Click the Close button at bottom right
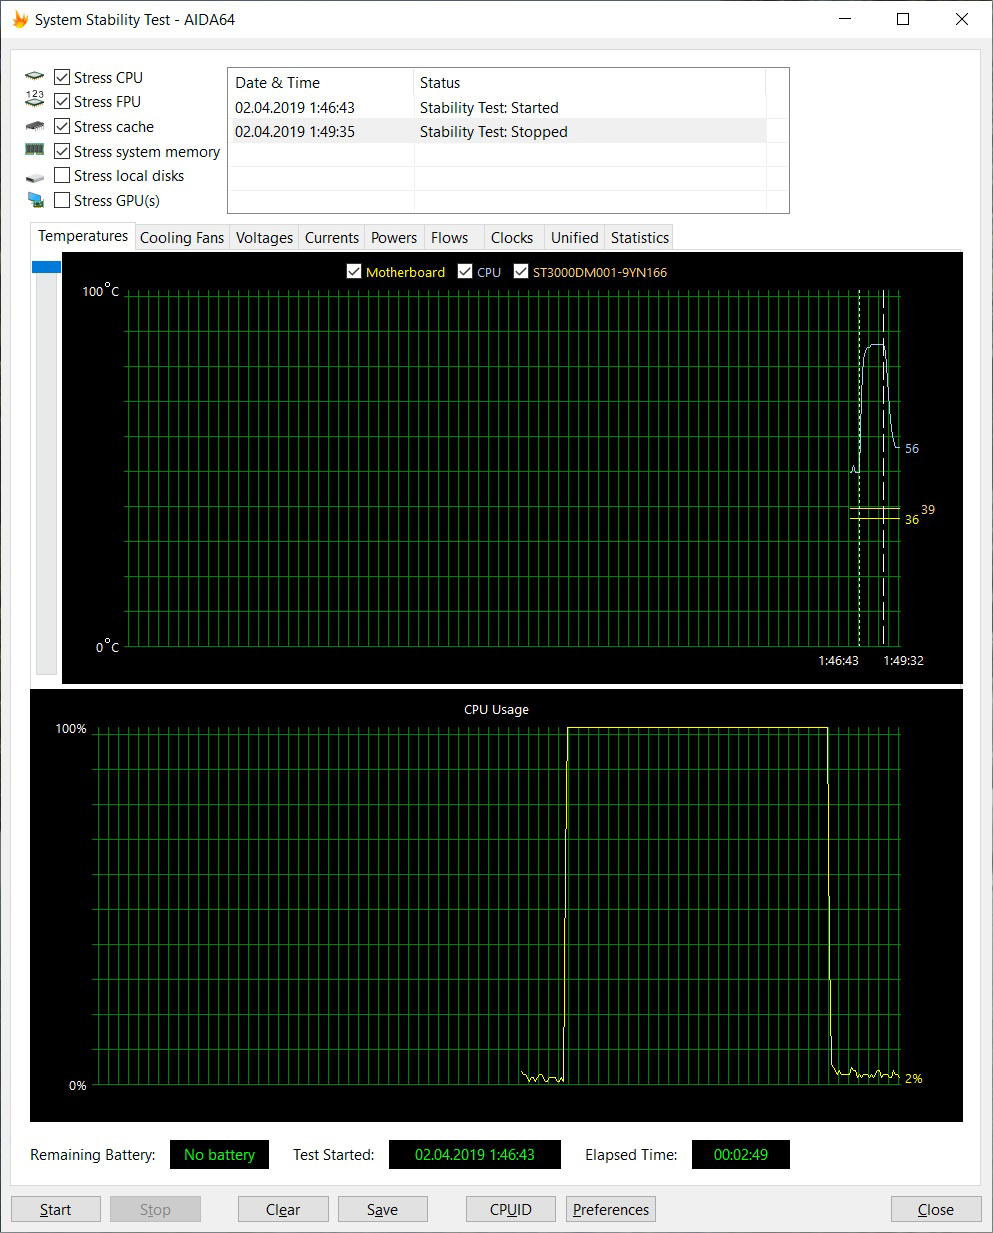 tap(936, 1209)
